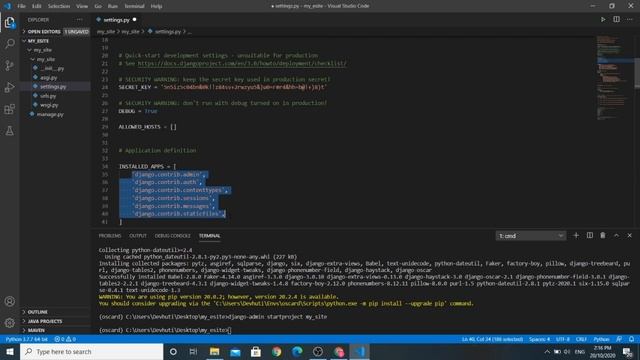
Task: Click the Windows search box
Action: pyautogui.click(x=91, y=351)
